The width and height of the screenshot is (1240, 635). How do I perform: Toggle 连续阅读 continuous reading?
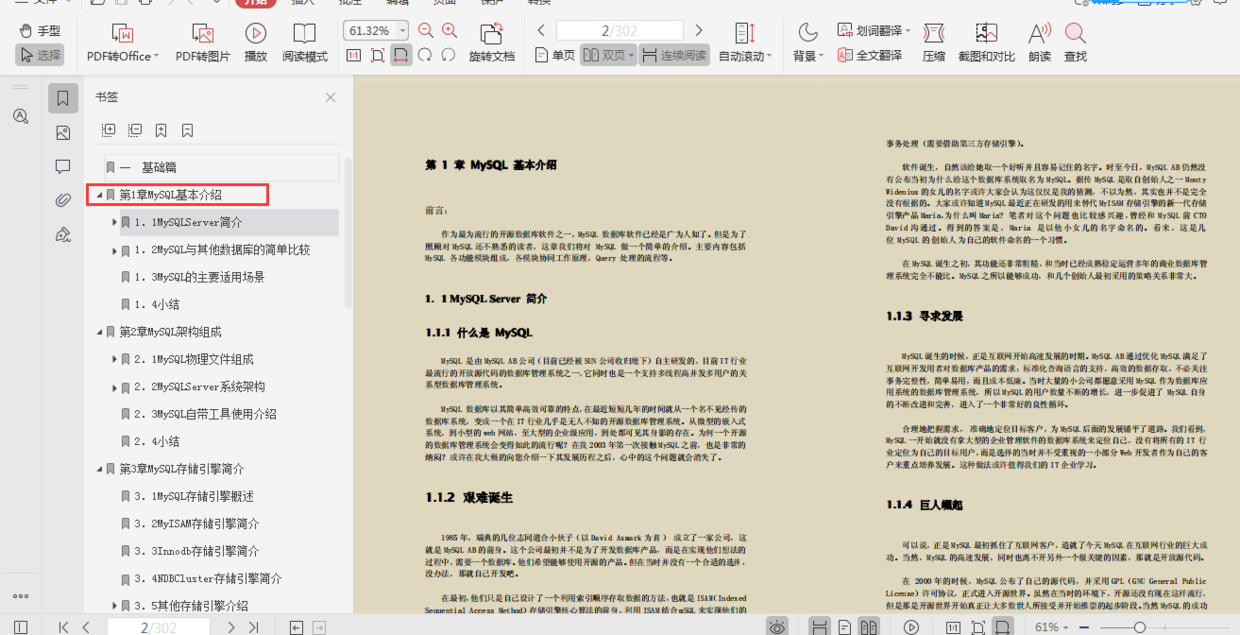674,55
